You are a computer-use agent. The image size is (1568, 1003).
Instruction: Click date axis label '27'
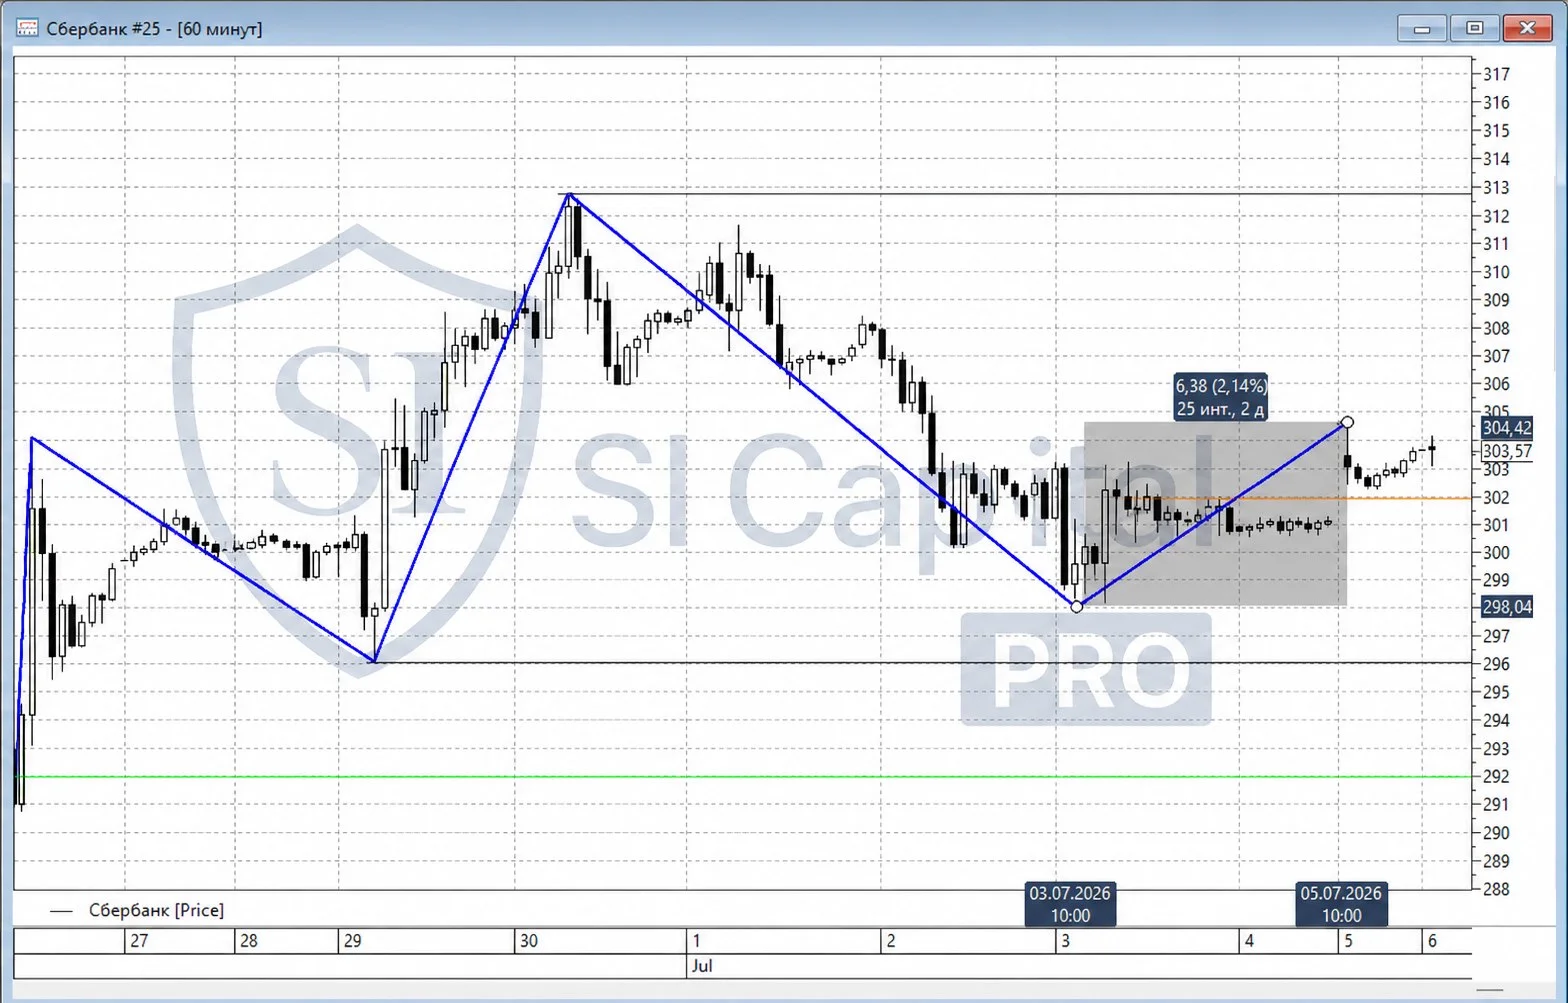point(139,941)
